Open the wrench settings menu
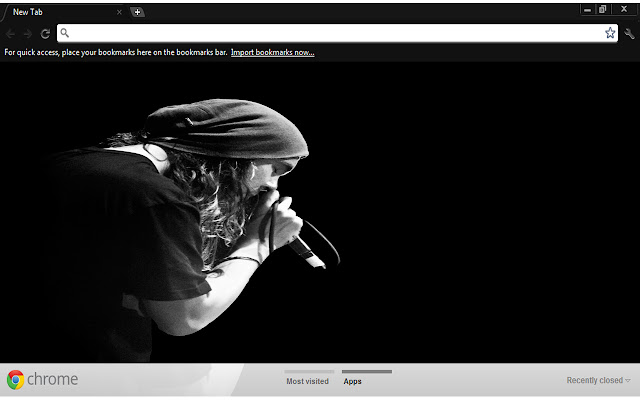Viewport: 640px width, 400px height. (629, 33)
